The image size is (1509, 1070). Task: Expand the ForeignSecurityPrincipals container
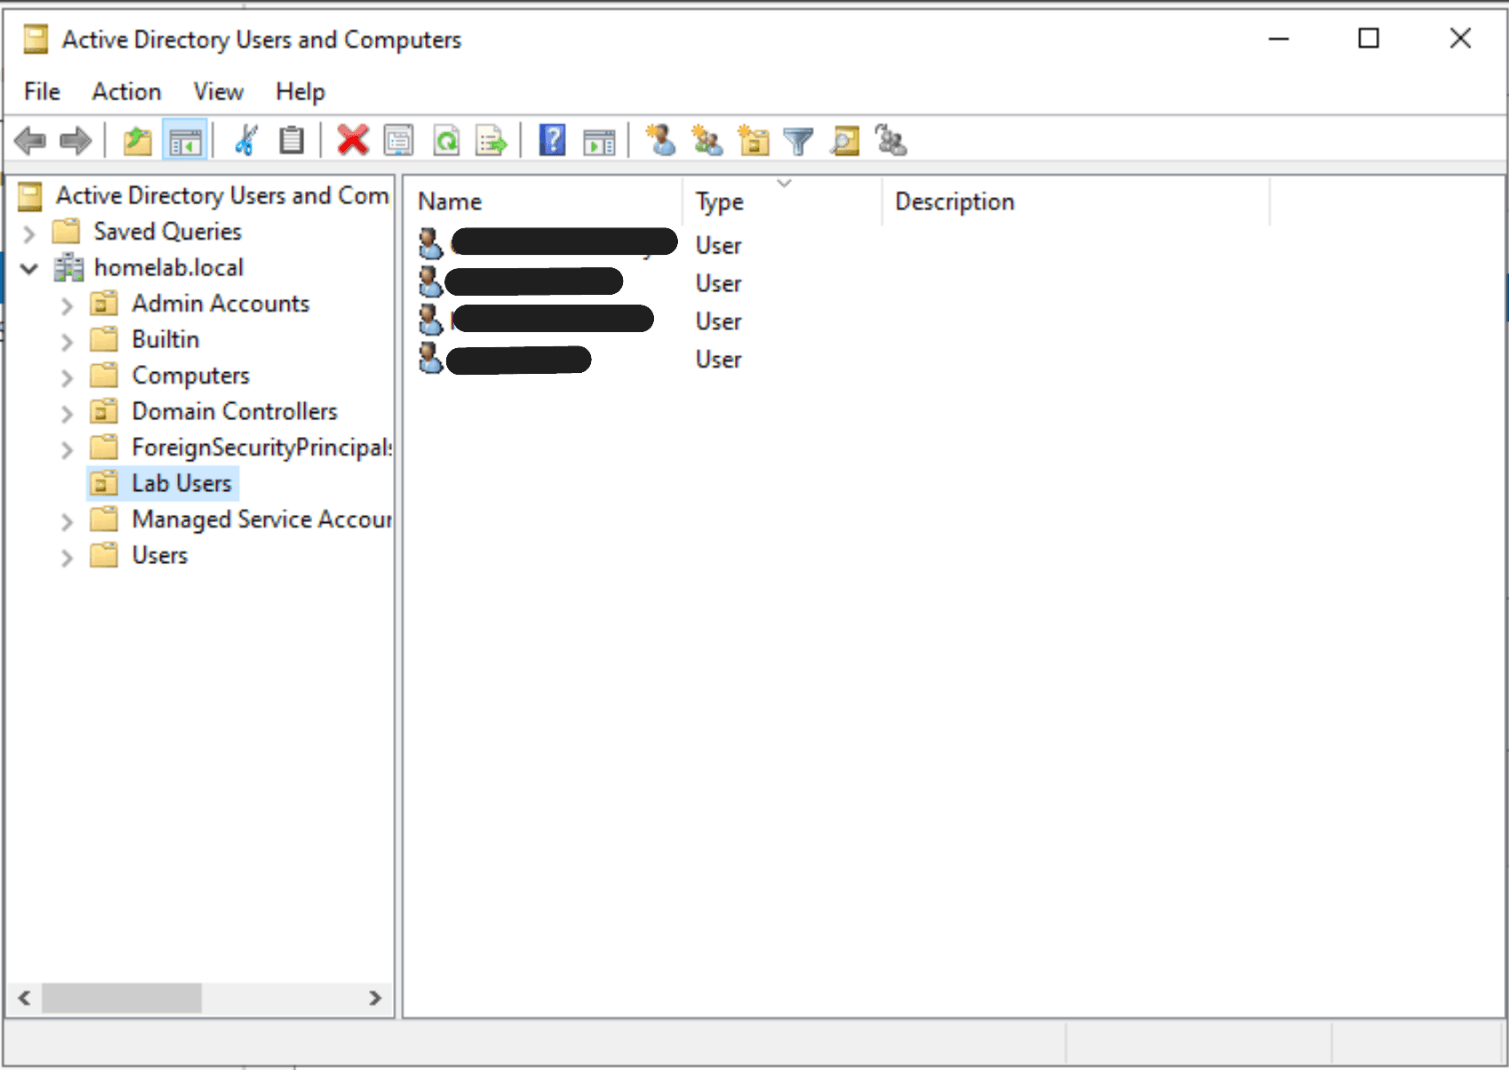tap(67, 449)
